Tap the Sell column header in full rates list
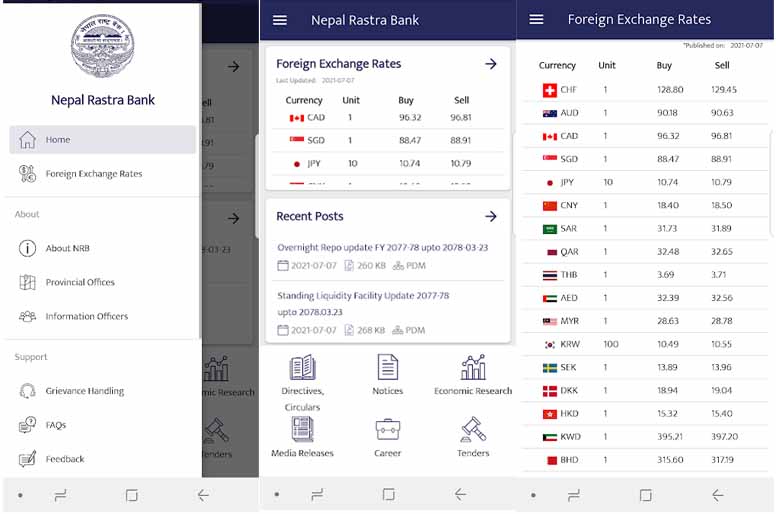 722,65
